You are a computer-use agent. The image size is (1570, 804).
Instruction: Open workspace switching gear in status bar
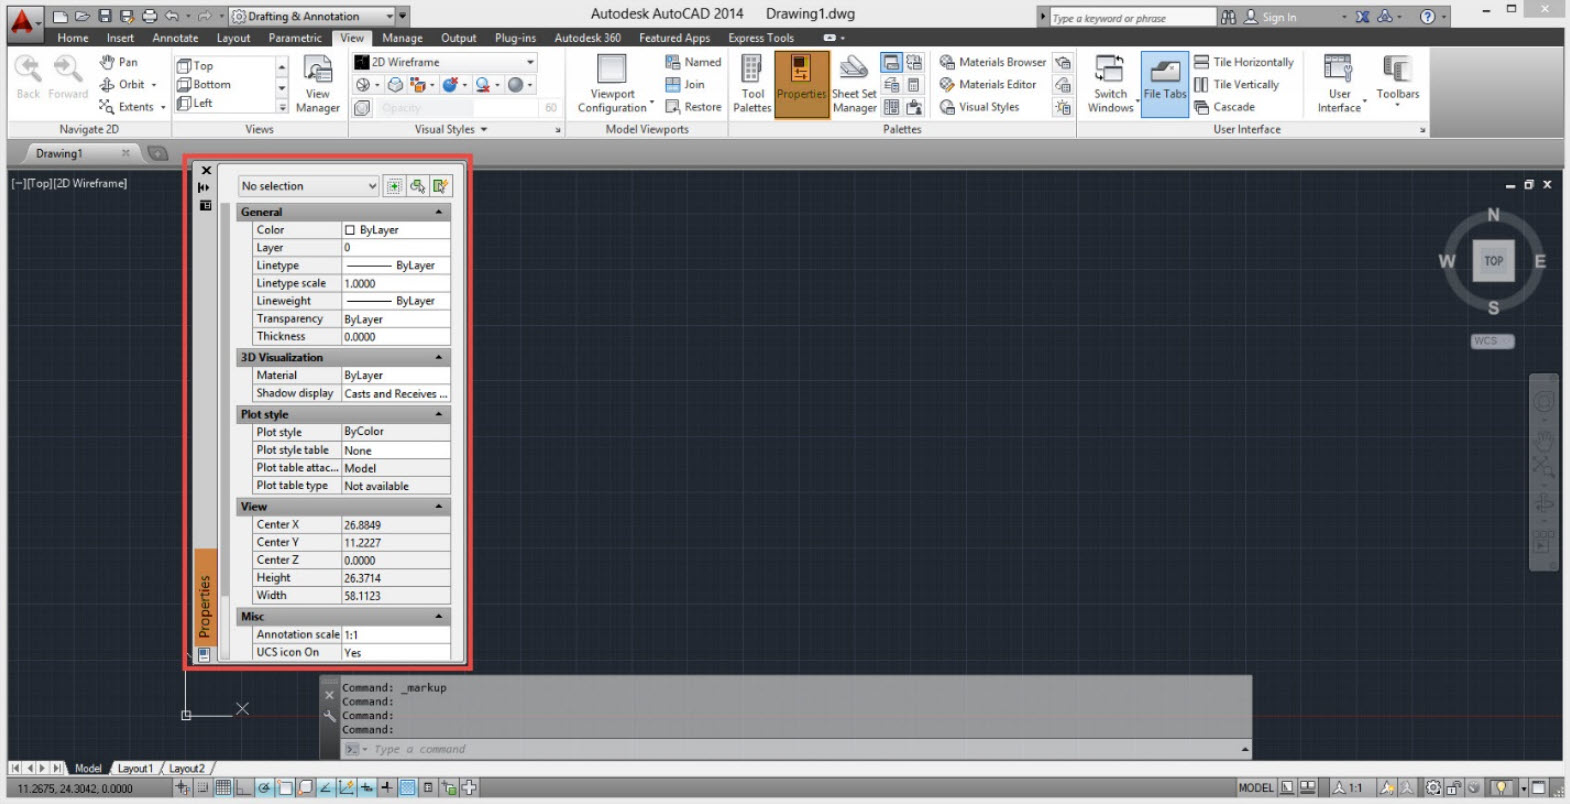pyautogui.click(x=1433, y=788)
